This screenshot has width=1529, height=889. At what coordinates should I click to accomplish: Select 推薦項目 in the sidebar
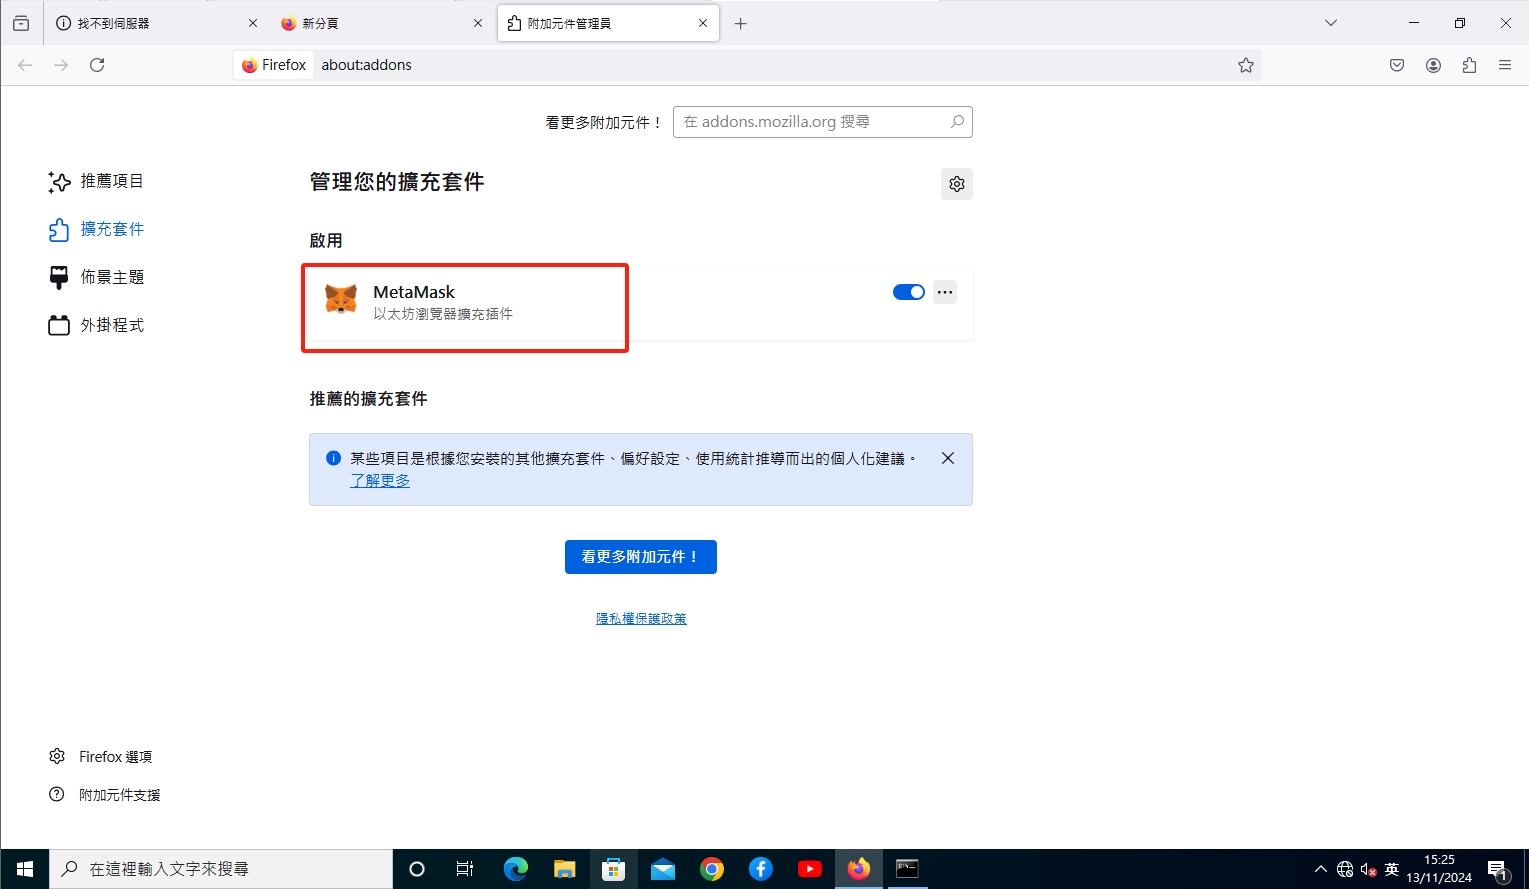click(96, 181)
